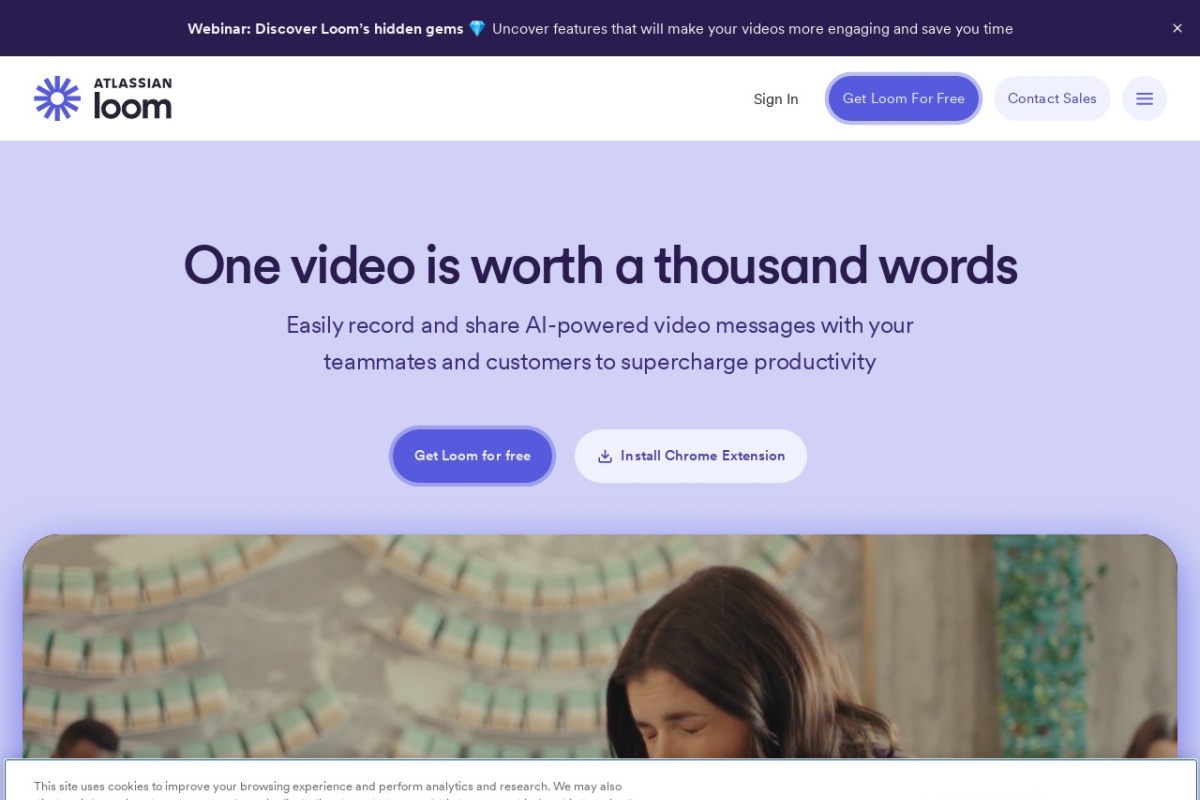
Task: Open the hamburger navigation menu
Action: [x=1144, y=99]
